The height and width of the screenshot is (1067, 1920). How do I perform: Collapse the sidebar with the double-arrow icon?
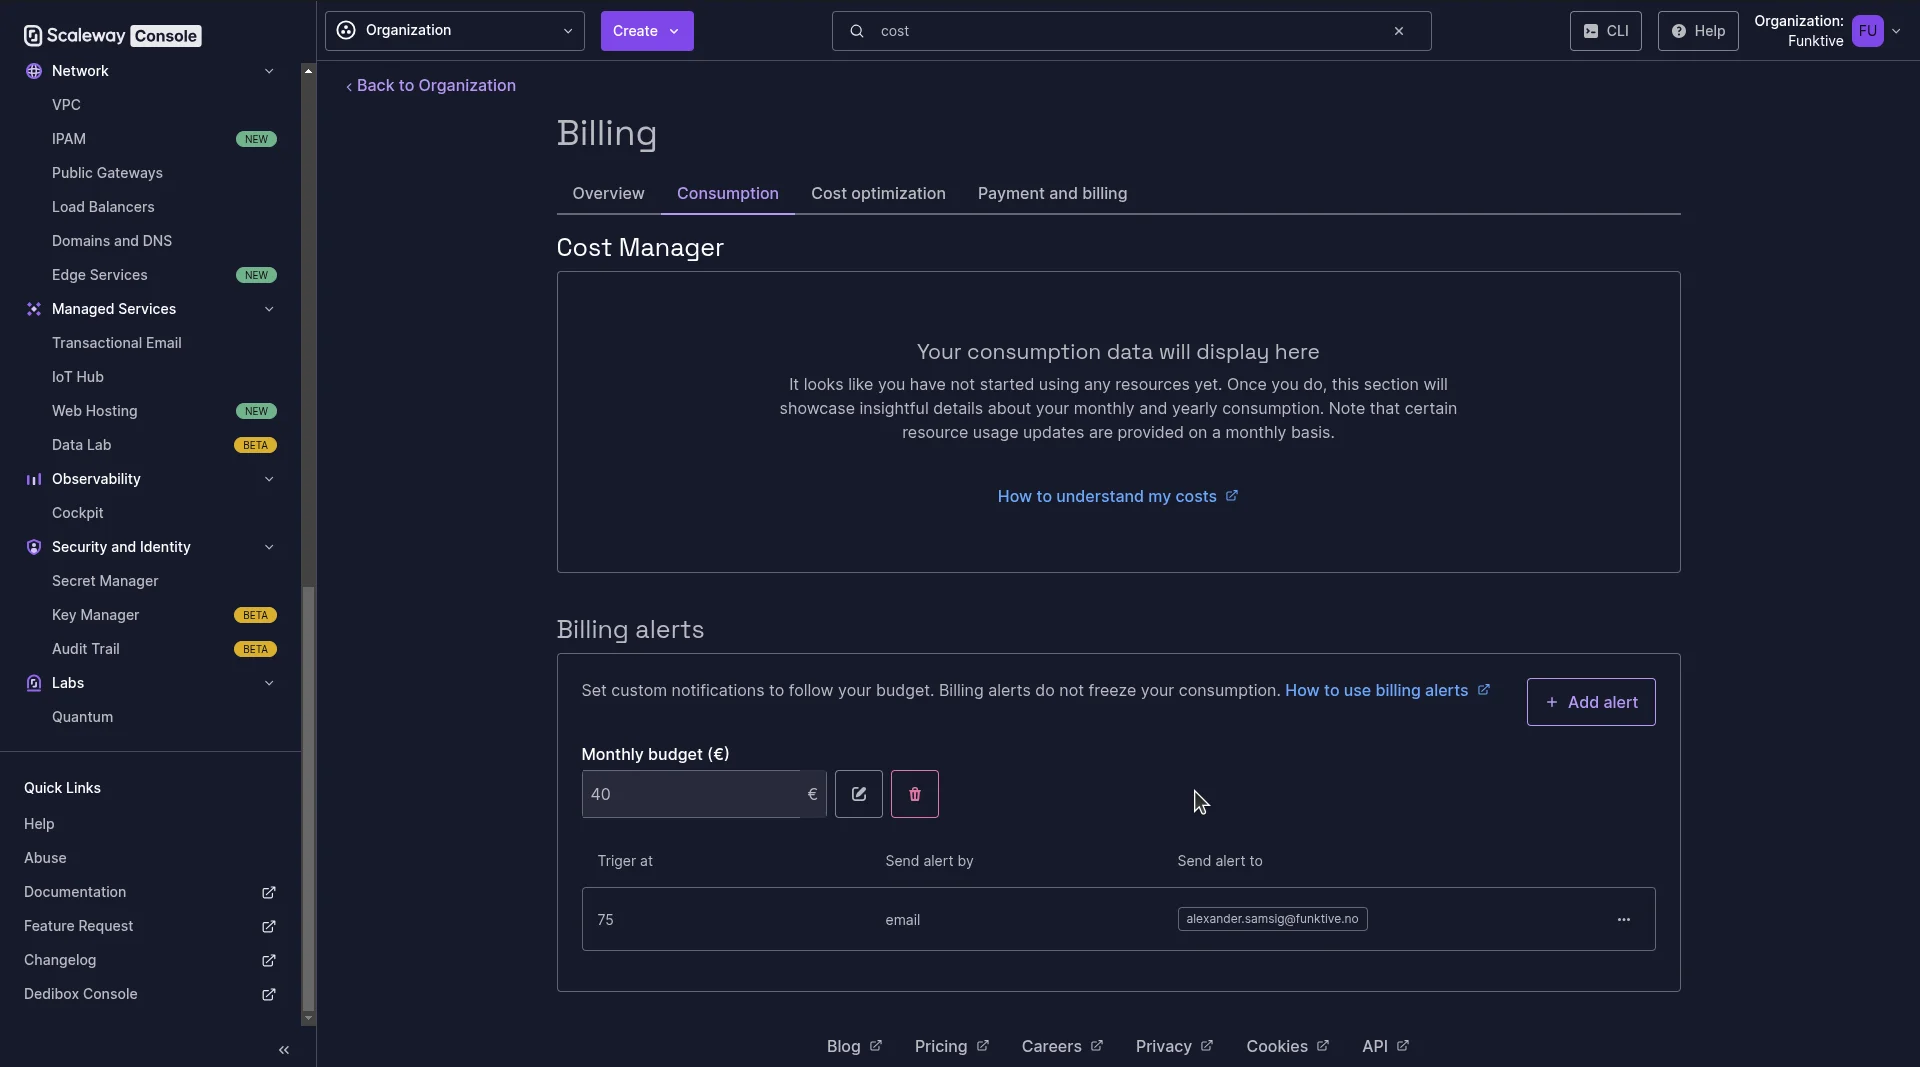[x=284, y=1050]
